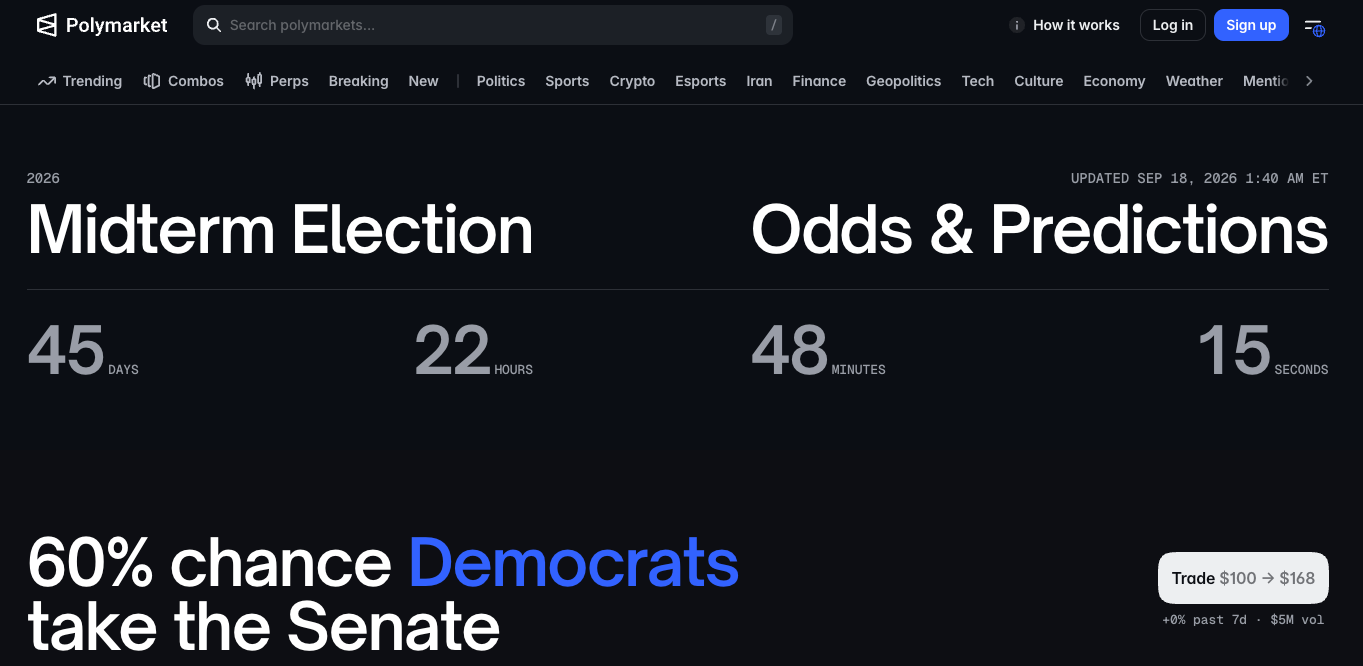Focus the Search polymarkets input field

(x=493, y=25)
